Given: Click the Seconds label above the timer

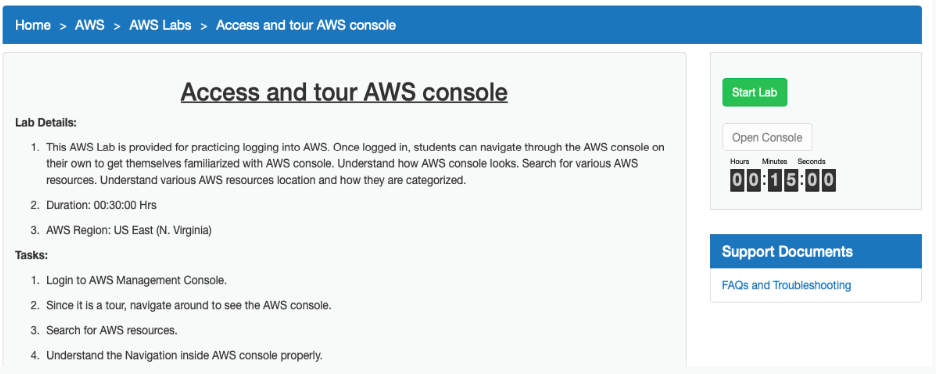Looking at the screenshot, I should click(811, 162).
